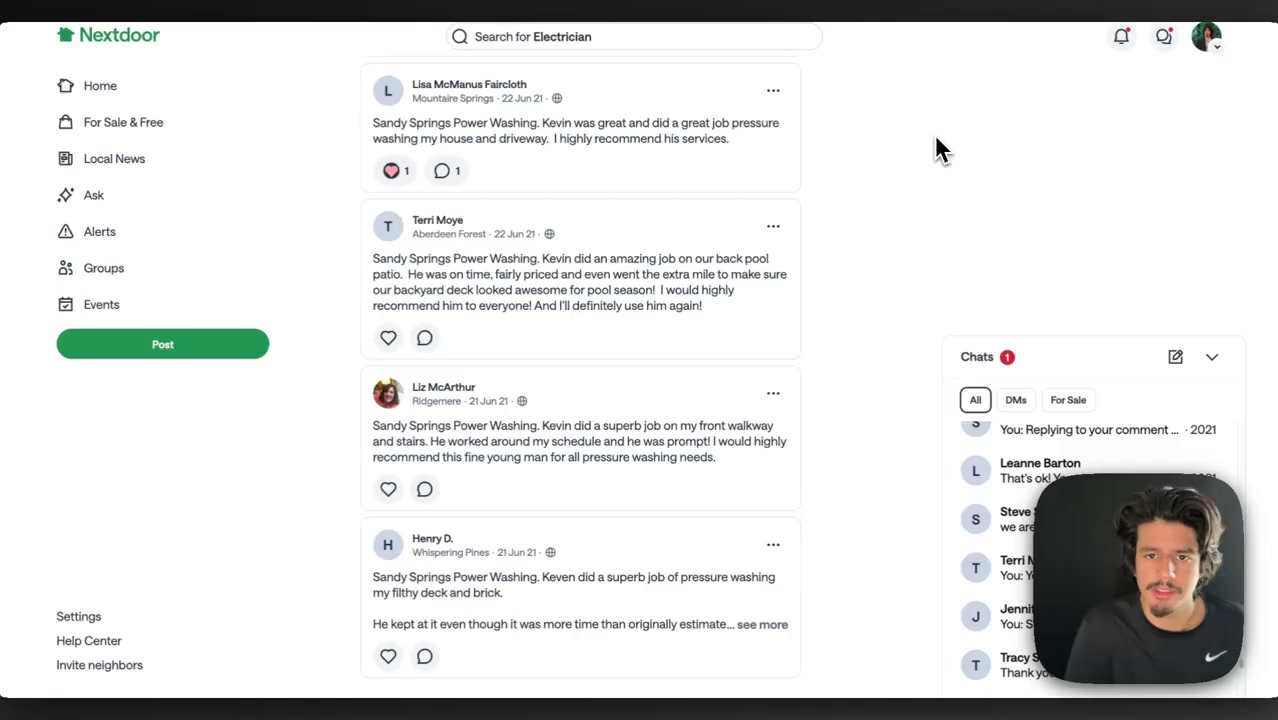Open Settings link
This screenshot has width=1278, height=720.
click(79, 617)
